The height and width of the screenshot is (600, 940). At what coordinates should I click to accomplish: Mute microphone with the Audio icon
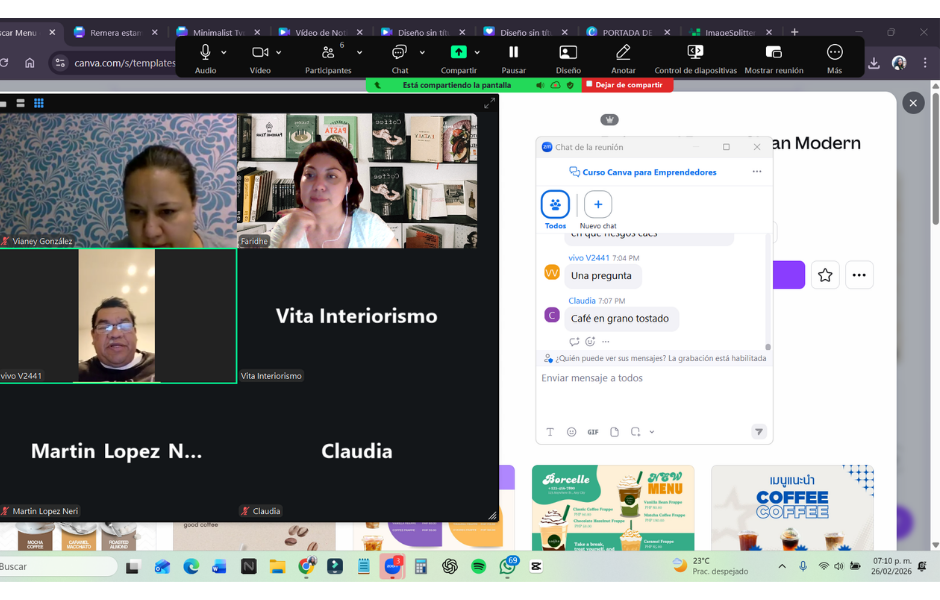point(205,53)
